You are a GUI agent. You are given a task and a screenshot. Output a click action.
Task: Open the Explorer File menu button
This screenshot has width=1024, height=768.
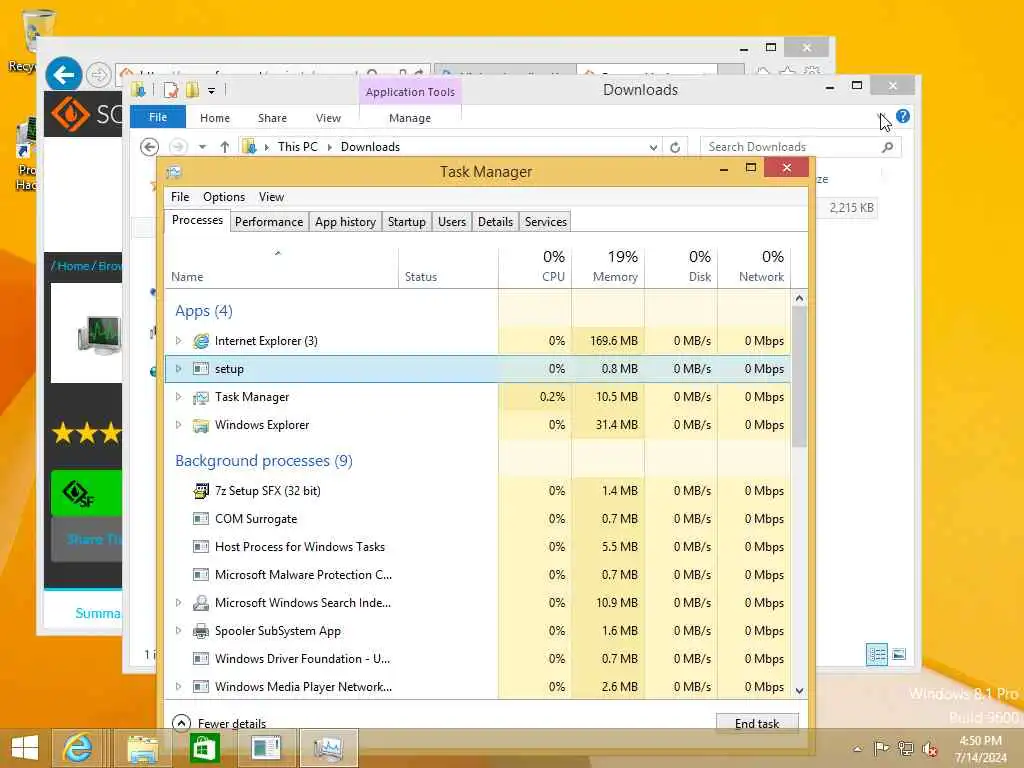point(158,118)
